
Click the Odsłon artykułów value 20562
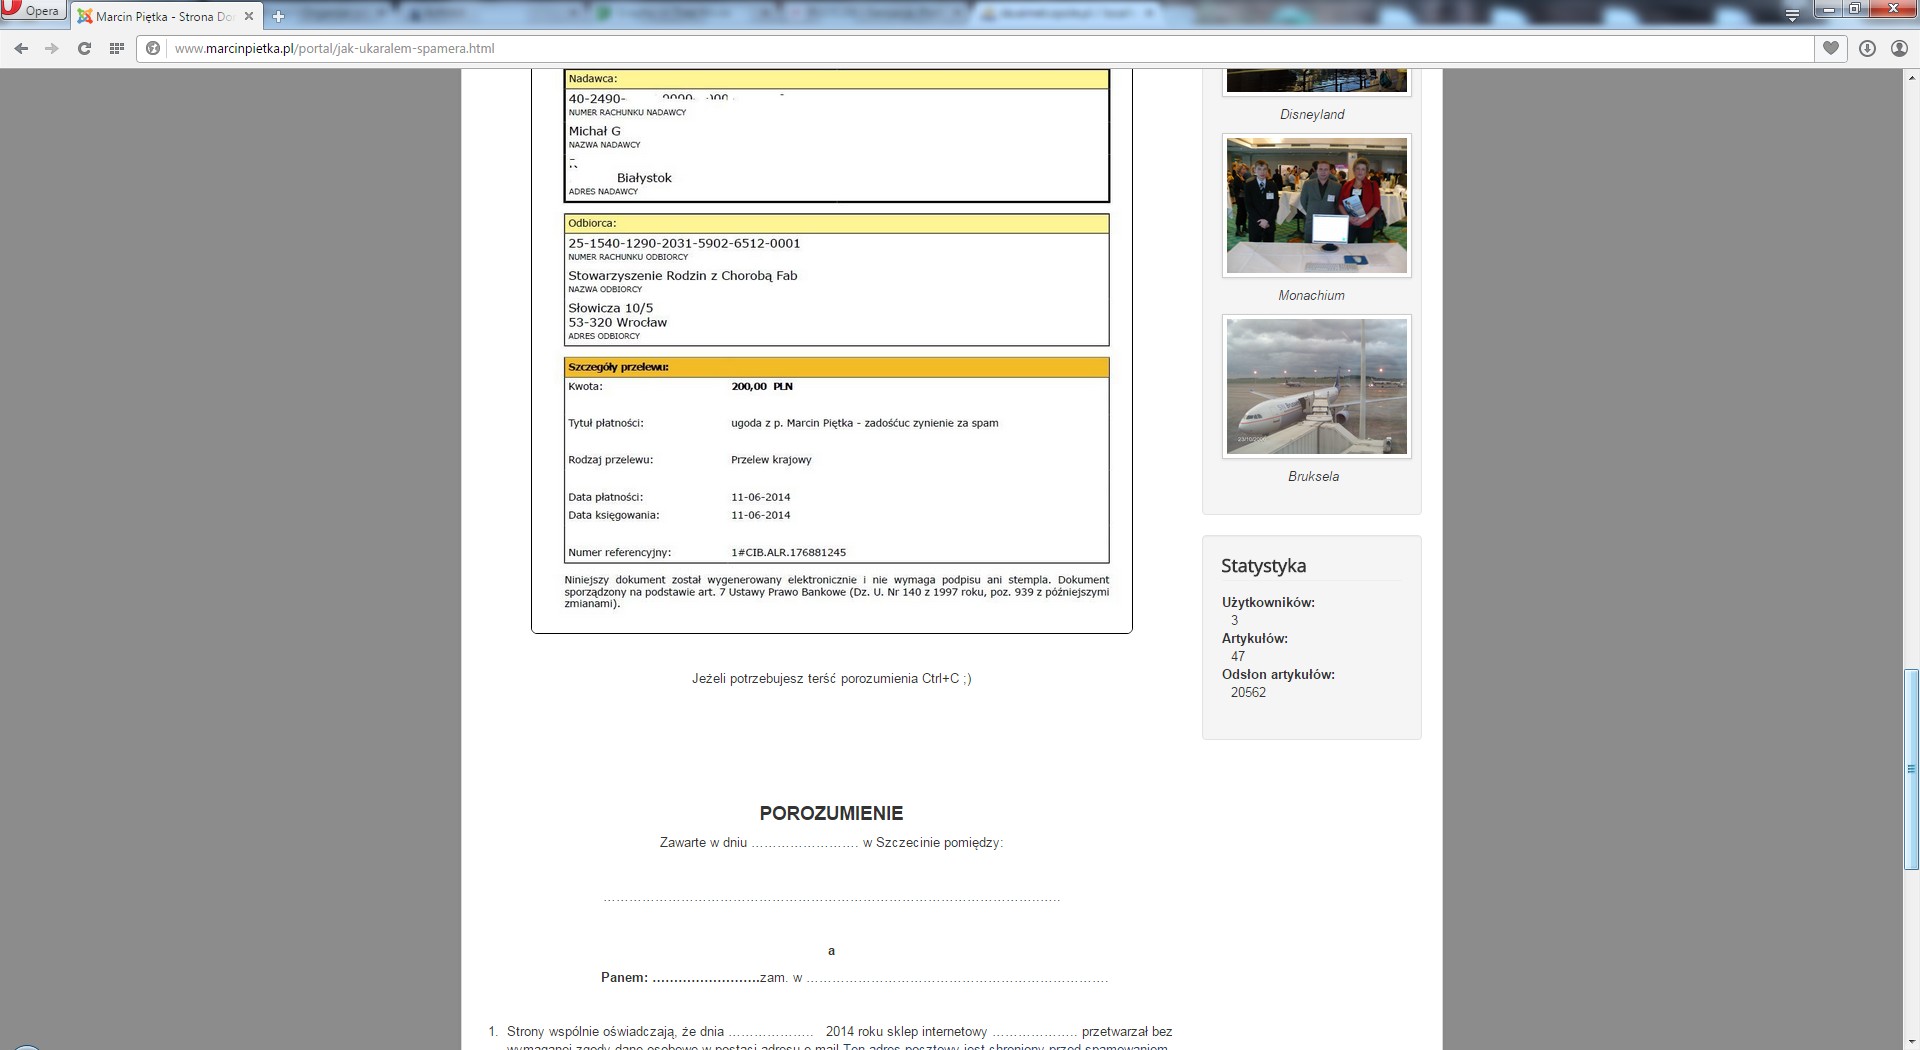pos(1248,692)
